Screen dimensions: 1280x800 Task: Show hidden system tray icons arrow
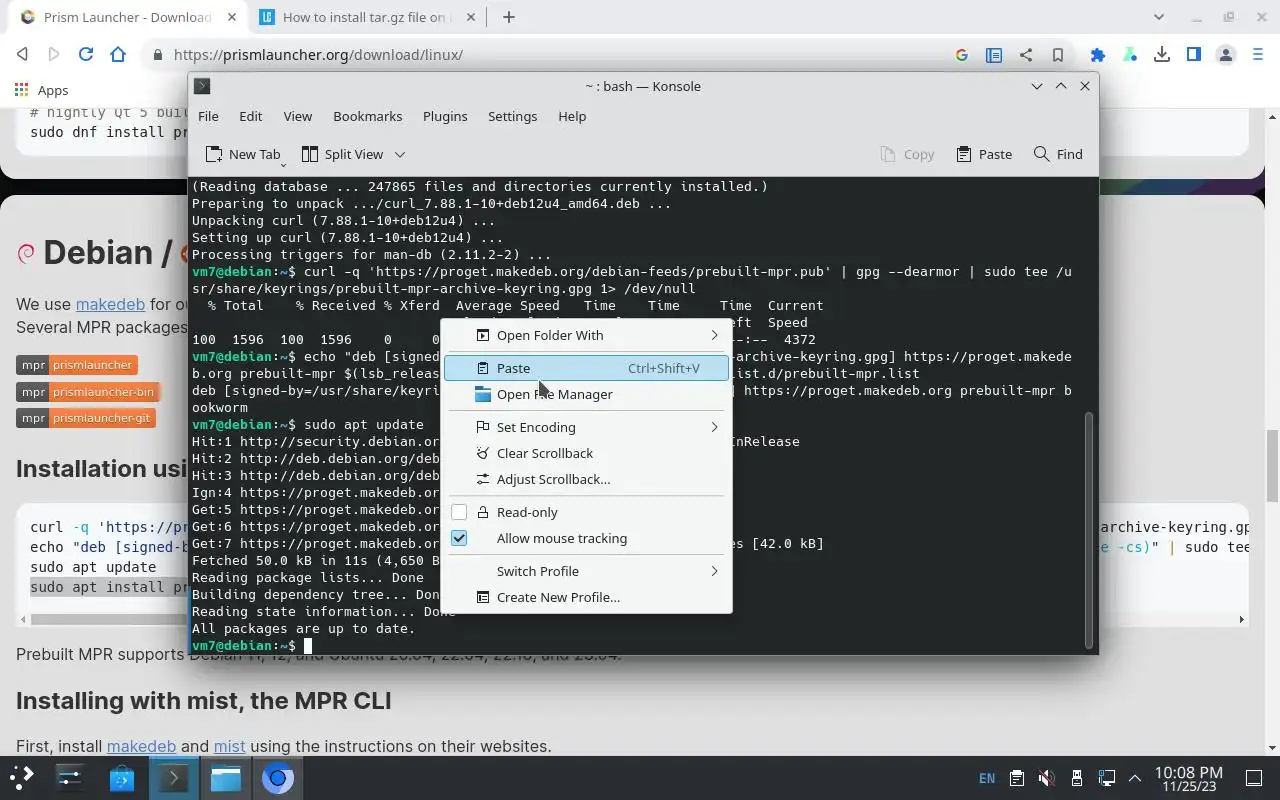click(1135, 778)
